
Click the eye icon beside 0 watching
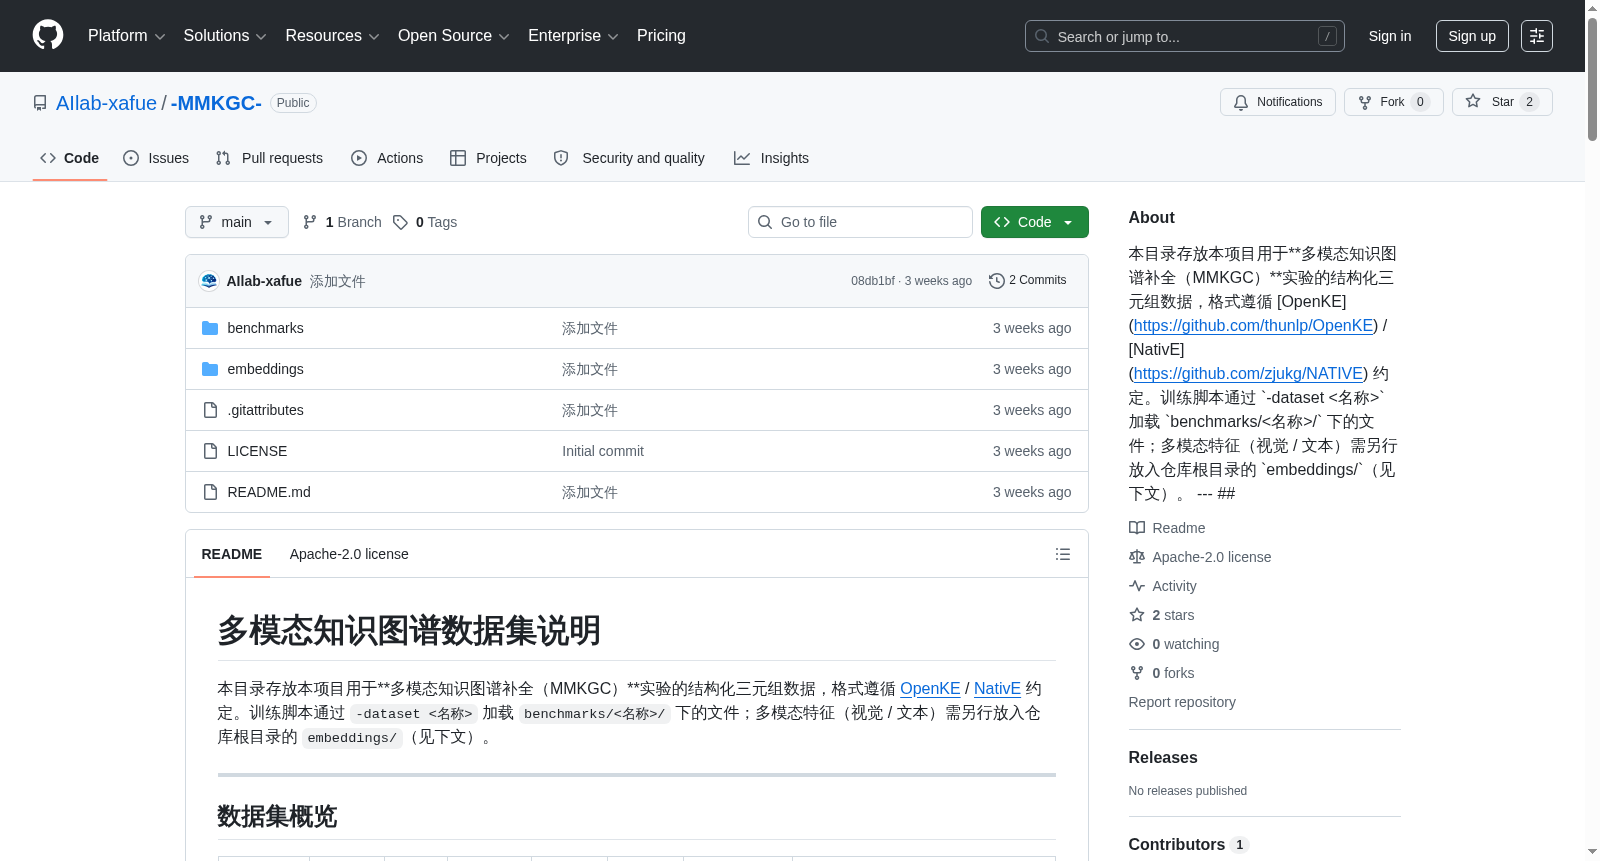[x=1137, y=644]
